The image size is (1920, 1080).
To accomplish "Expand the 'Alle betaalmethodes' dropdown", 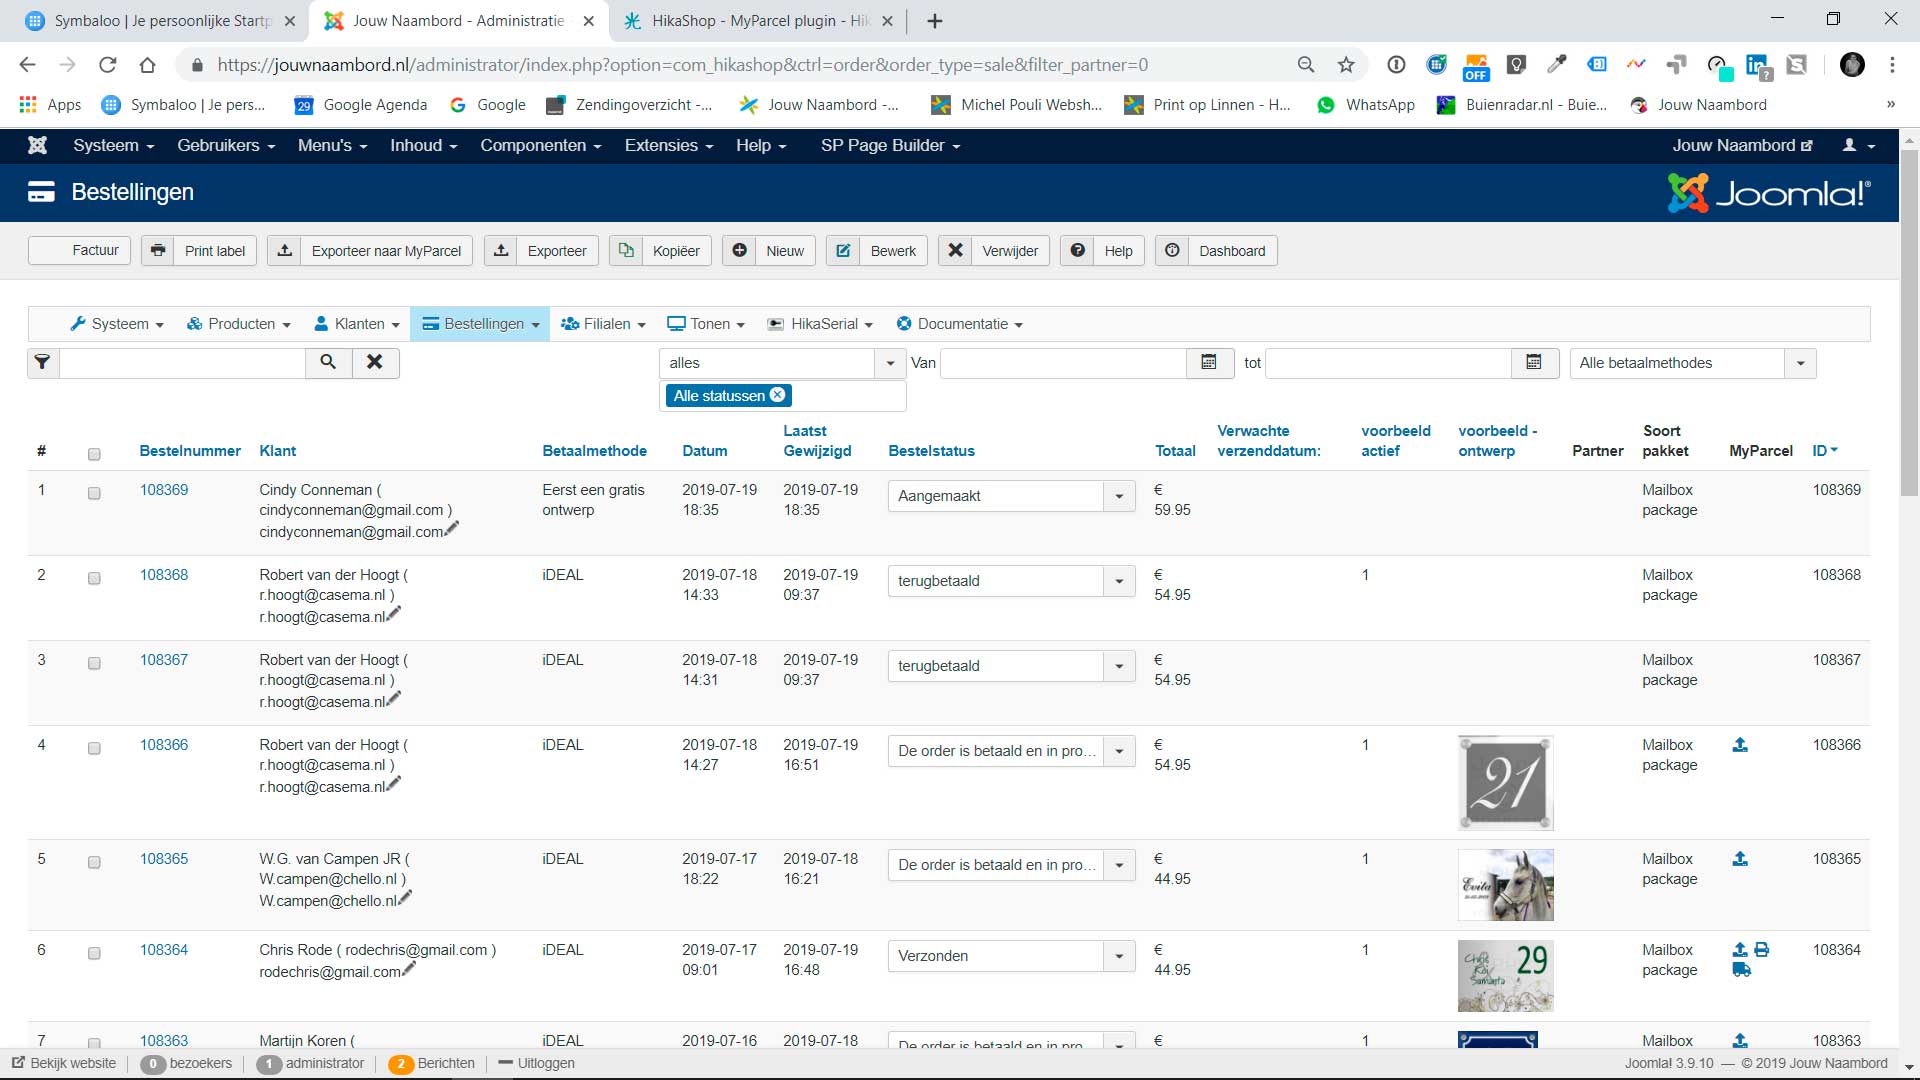I will (1800, 363).
